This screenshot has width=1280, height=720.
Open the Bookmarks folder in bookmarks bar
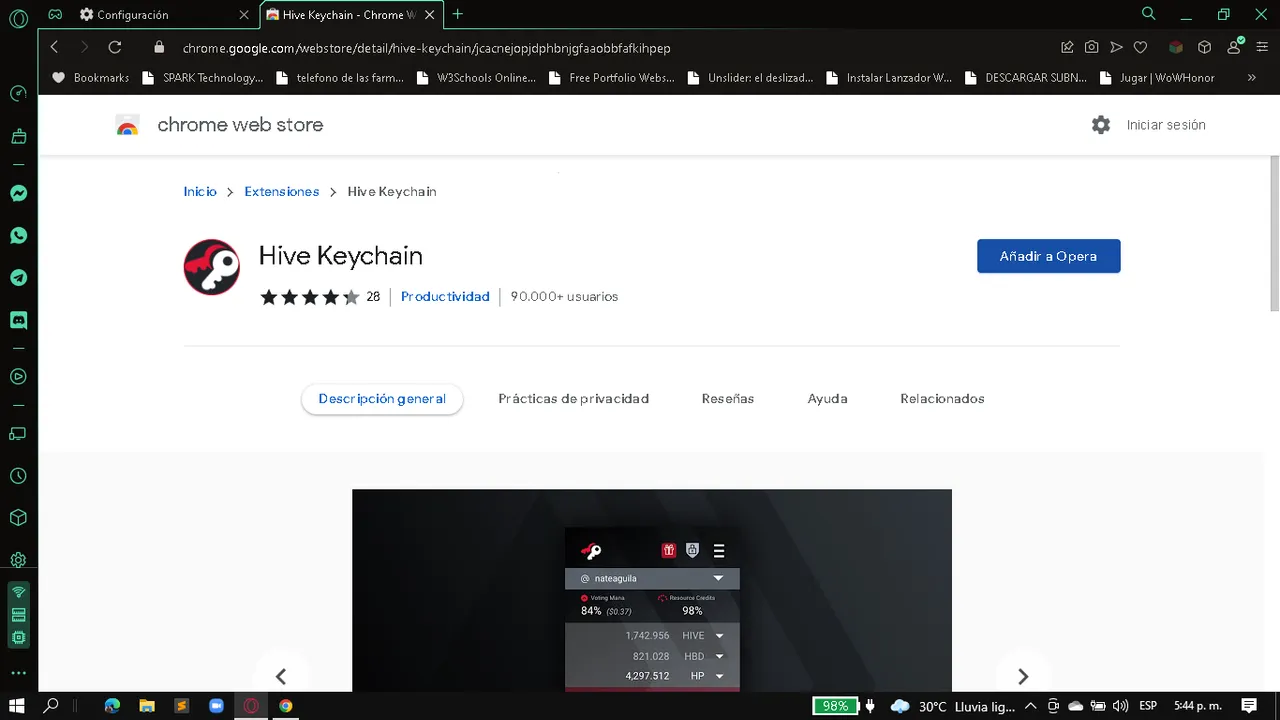tap(90, 77)
